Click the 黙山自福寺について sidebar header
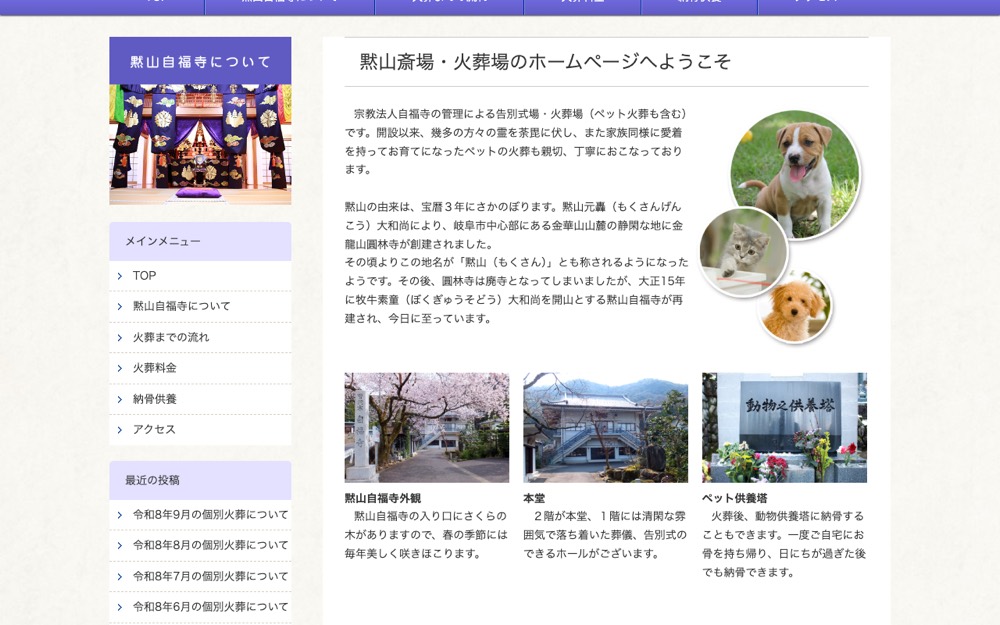 tap(200, 61)
